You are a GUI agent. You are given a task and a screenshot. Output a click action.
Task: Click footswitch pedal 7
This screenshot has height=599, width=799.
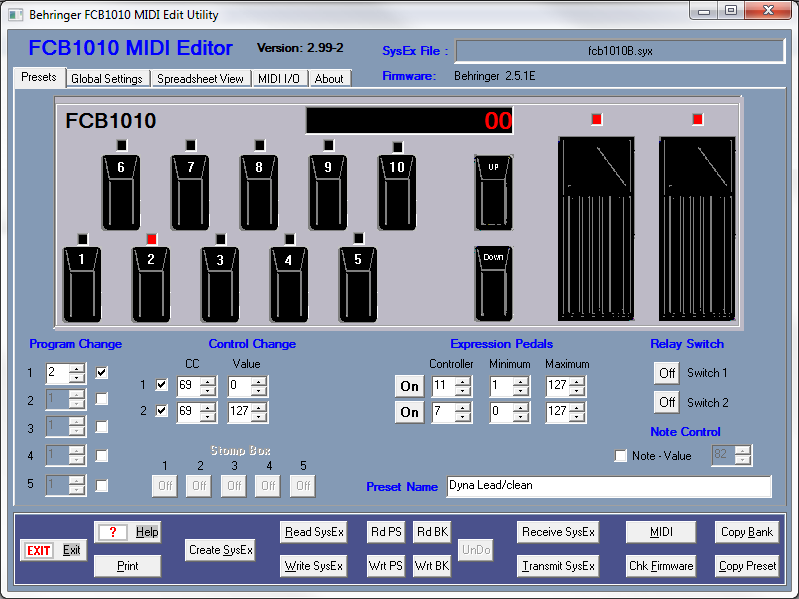tap(190, 193)
